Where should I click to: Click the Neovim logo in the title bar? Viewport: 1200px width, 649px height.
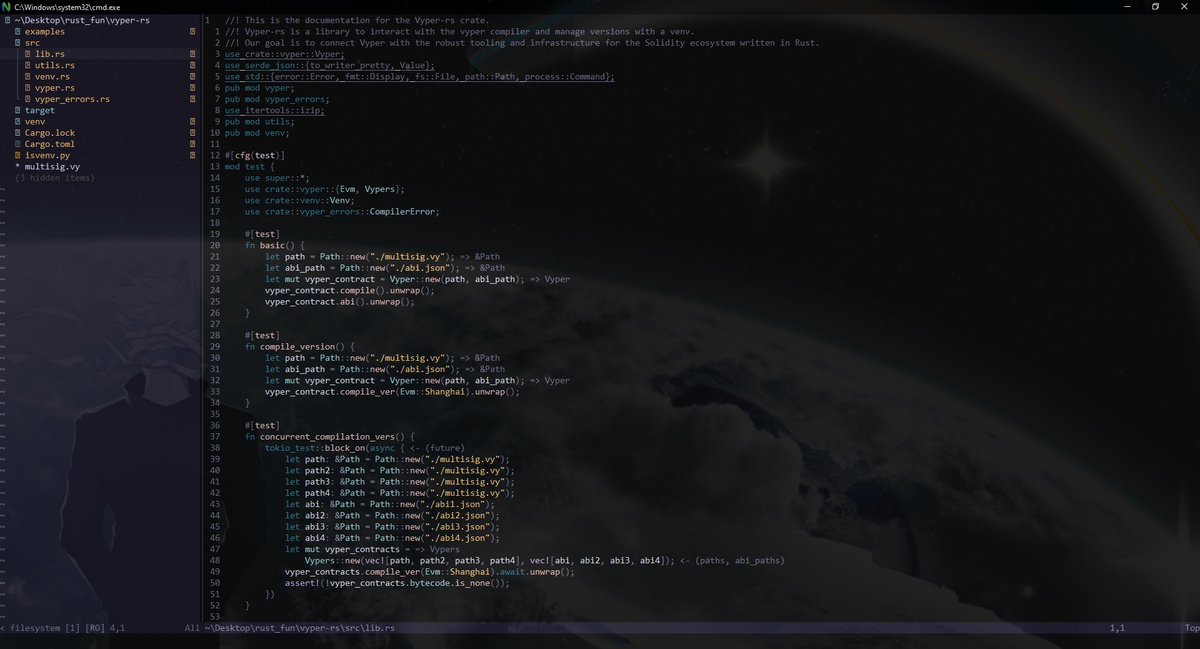click(x=8, y=6)
